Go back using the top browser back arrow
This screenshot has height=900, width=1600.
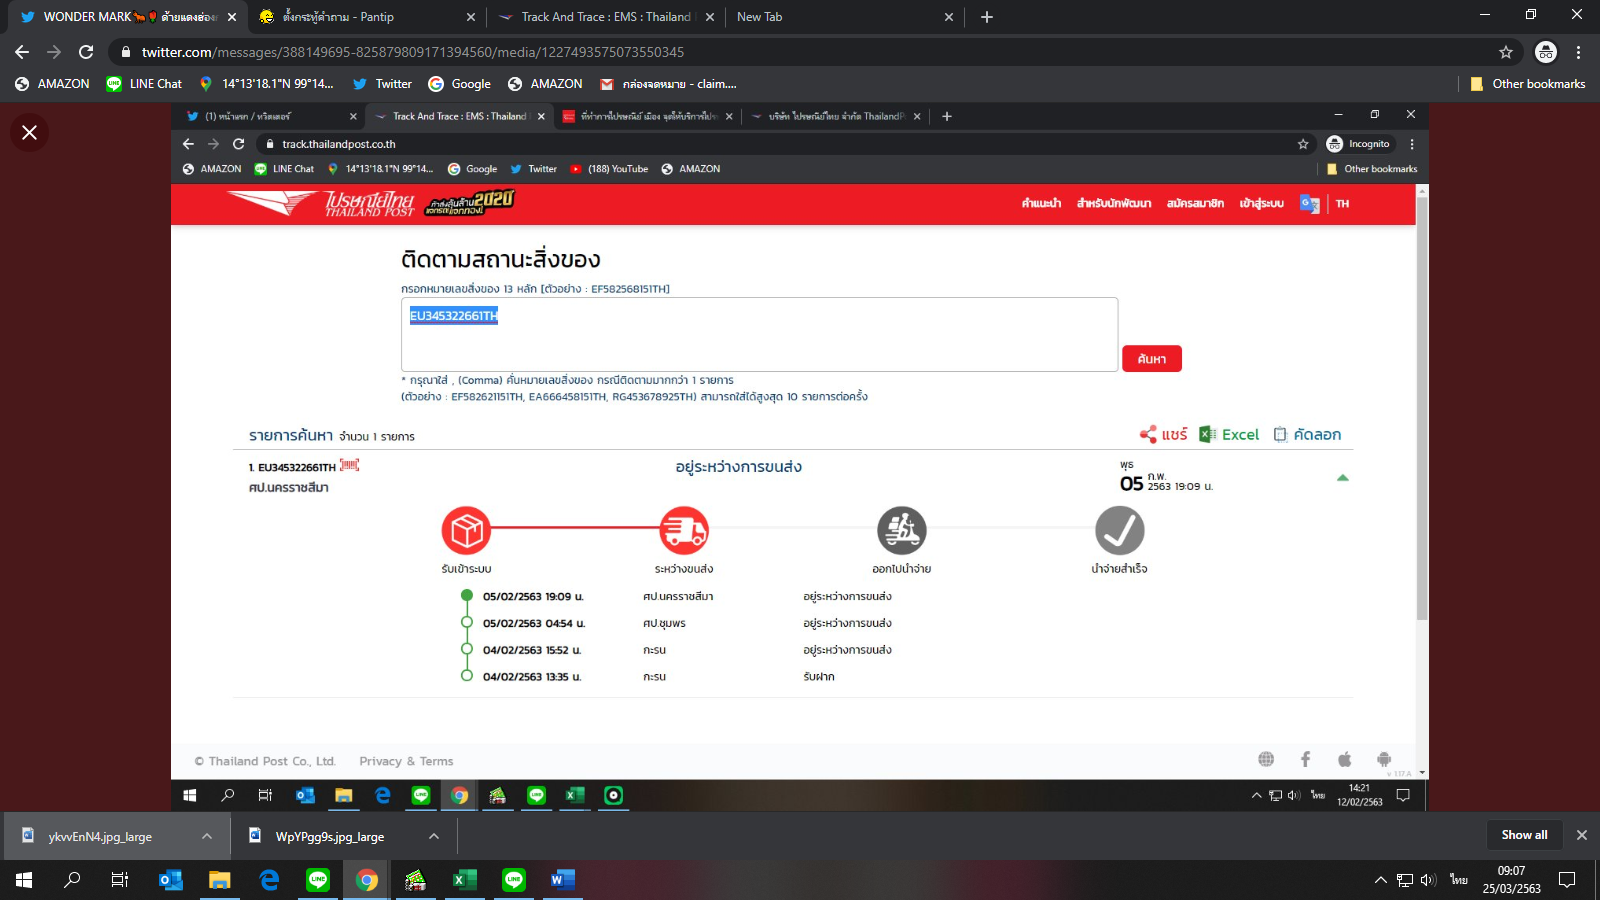22,52
